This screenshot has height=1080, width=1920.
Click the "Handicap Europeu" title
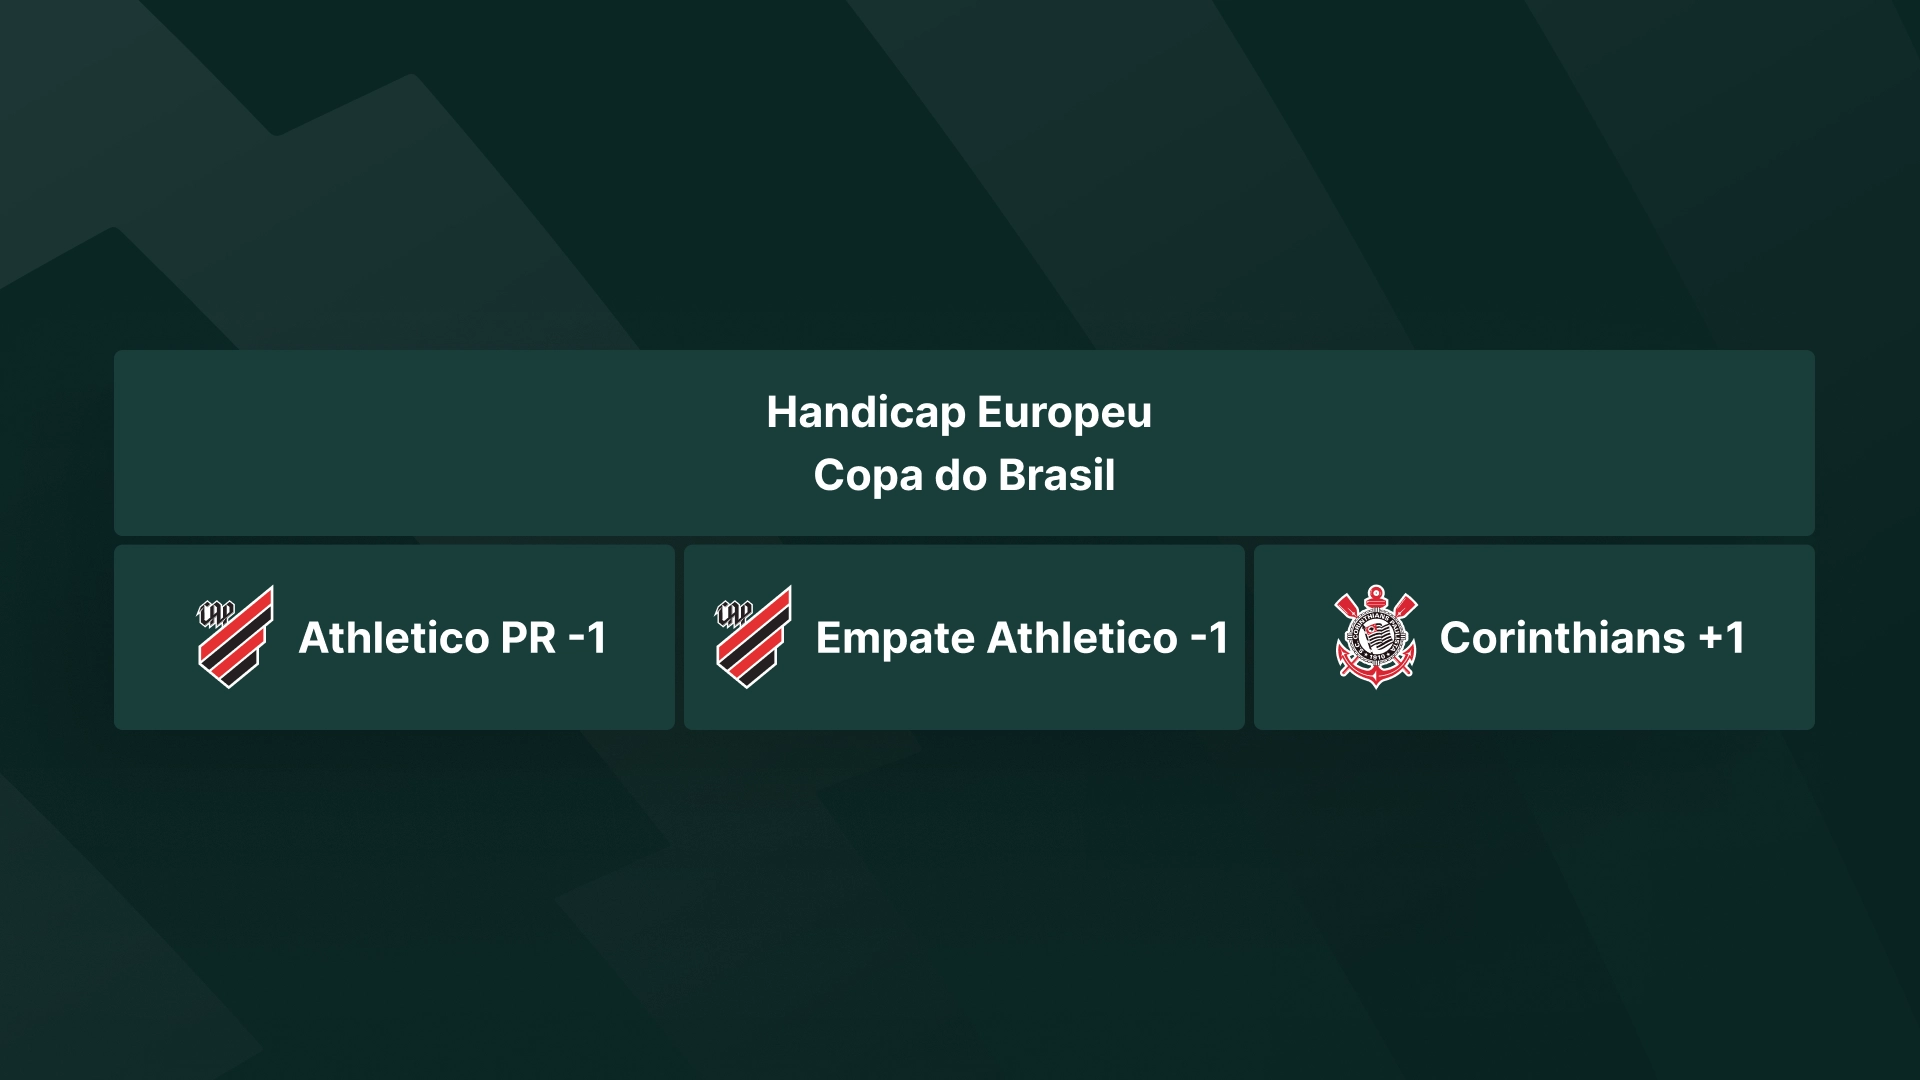point(959,412)
